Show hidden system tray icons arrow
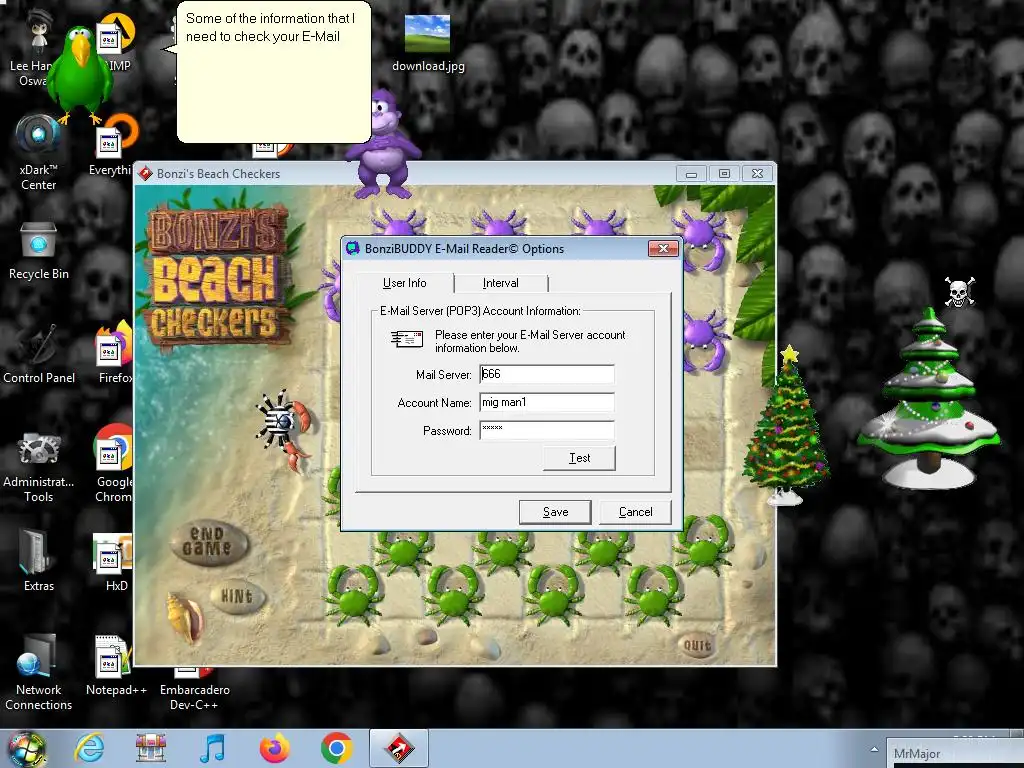Image resolution: width=1024 pixels, height=768 pixels. pos(874,748)
